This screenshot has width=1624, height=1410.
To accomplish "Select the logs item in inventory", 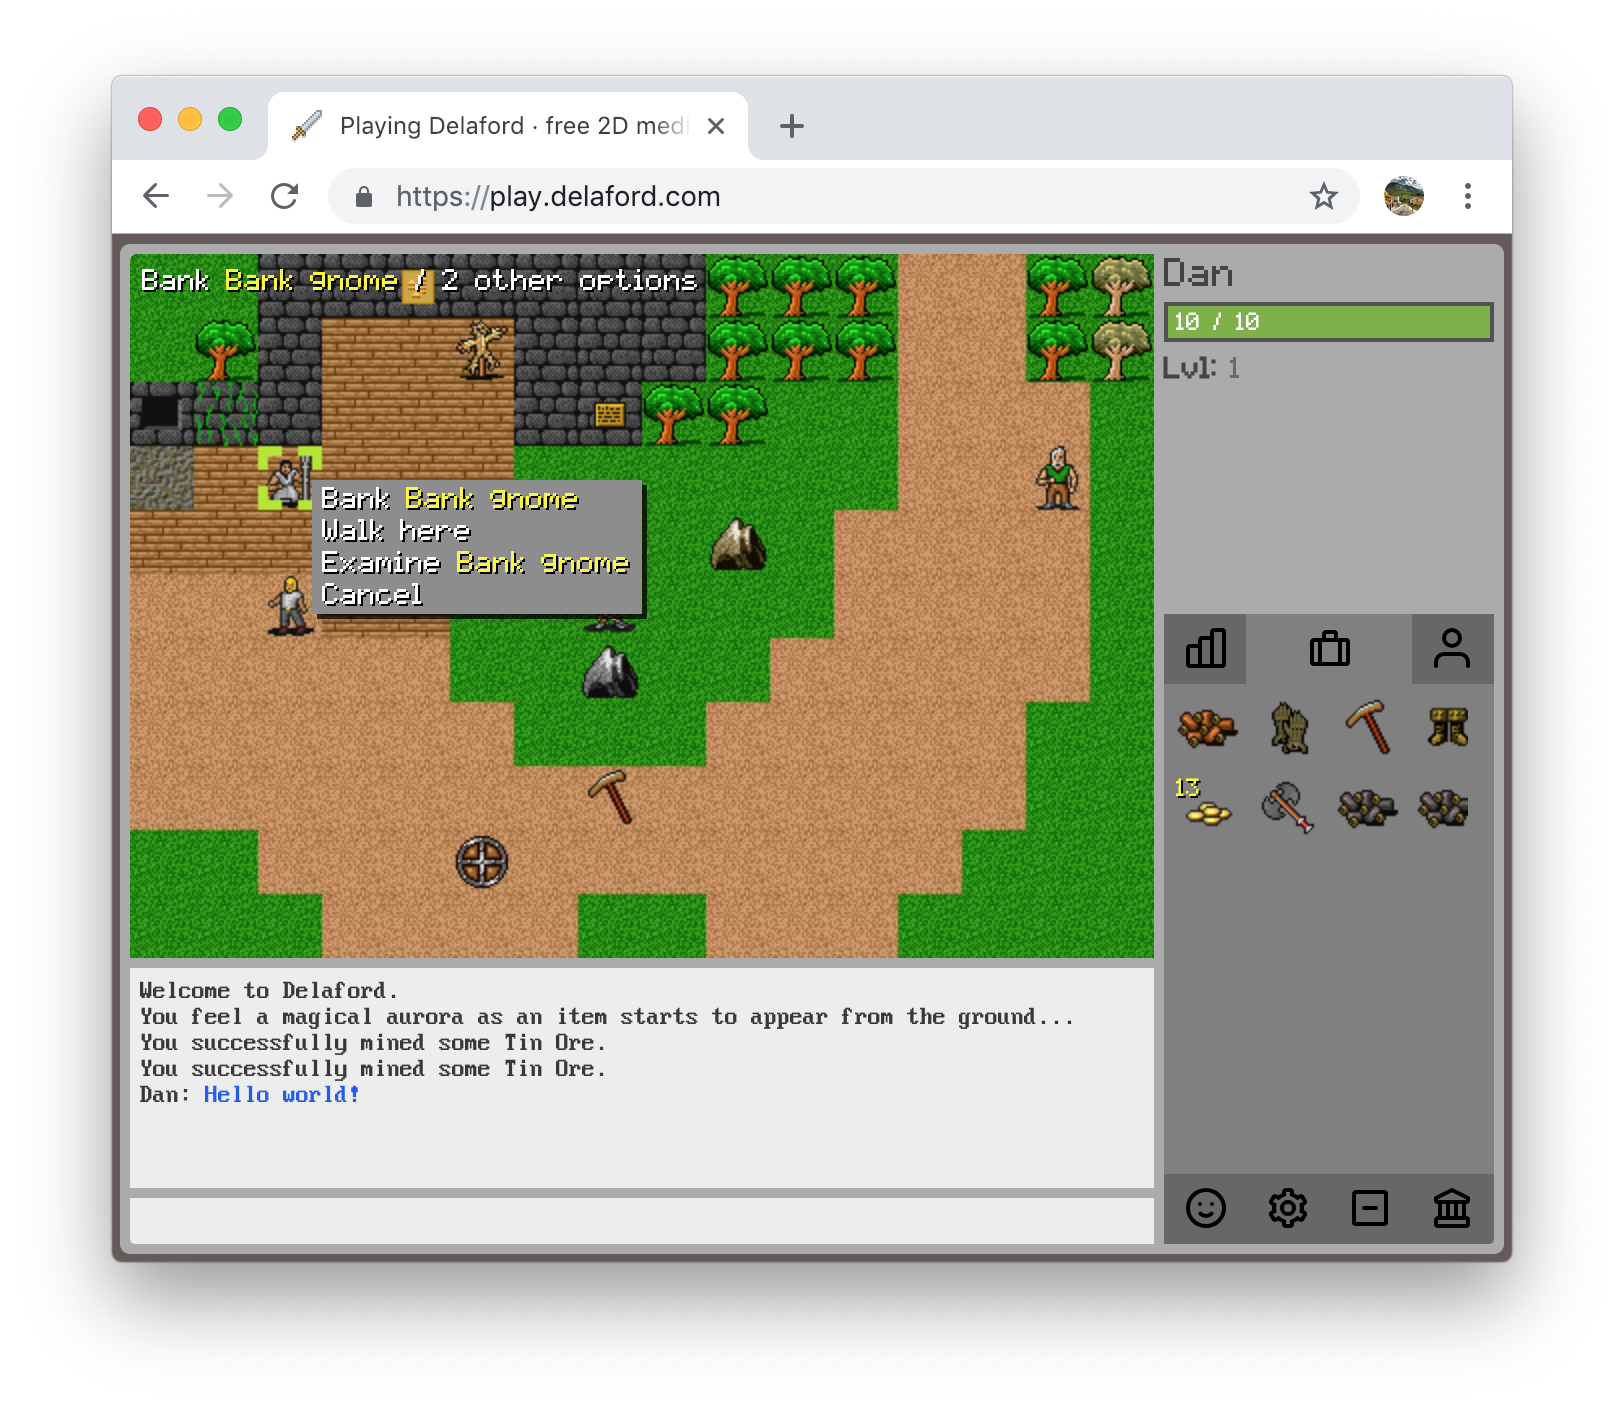I will pos(1207,727).
